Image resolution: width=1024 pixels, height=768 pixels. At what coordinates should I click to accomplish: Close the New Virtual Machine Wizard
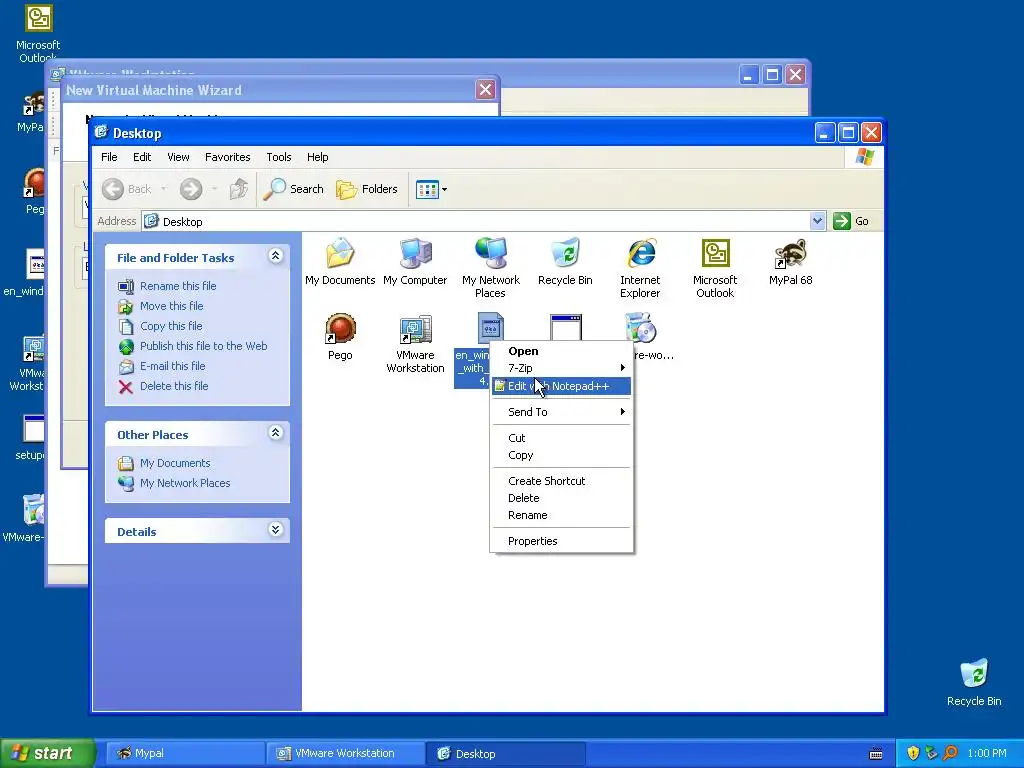click(485, 89)
